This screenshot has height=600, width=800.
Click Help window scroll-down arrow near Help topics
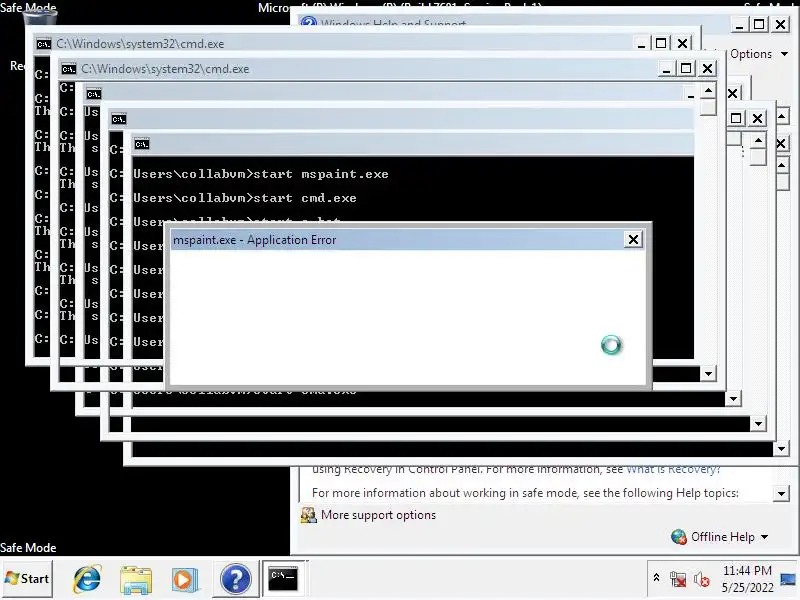click(x=781, y=493)
